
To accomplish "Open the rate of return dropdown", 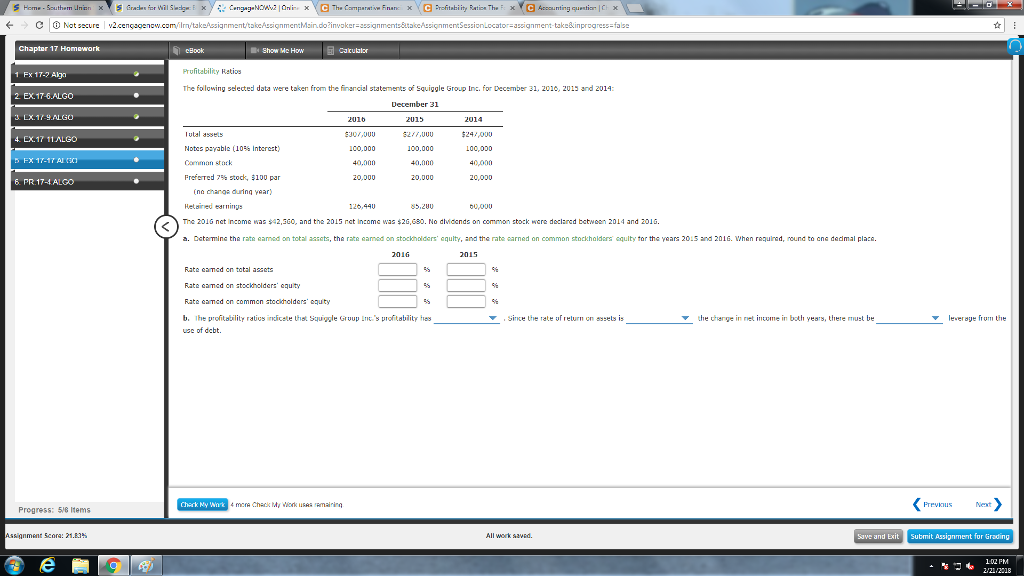I will (686, 319).
